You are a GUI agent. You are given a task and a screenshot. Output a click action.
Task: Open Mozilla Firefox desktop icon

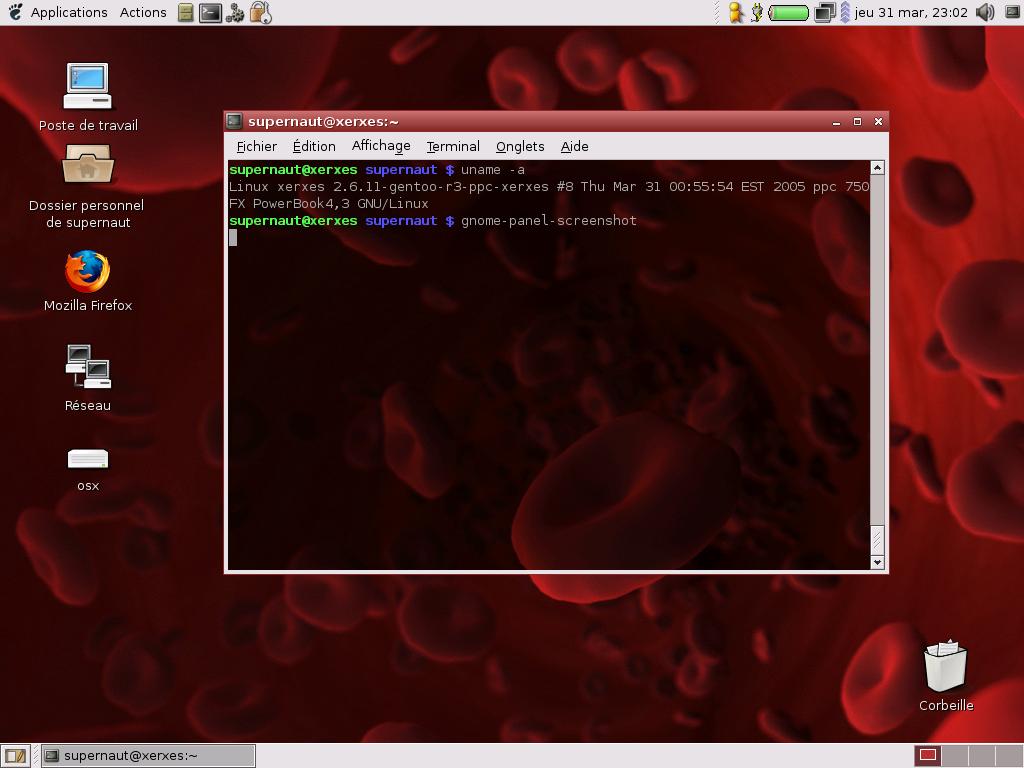[x=87, y=272]
